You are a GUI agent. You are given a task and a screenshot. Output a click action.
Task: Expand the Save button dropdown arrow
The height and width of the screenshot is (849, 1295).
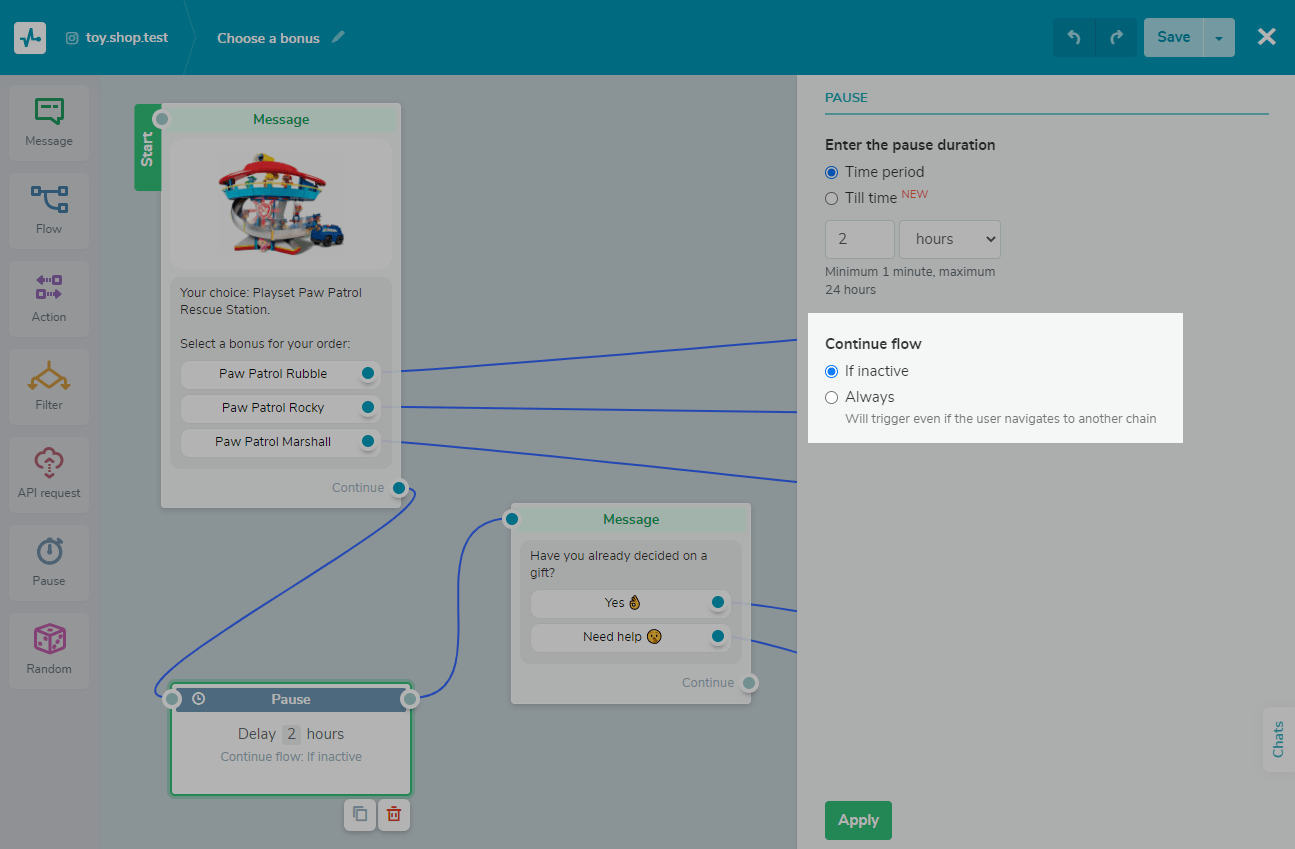point(1218,38)
